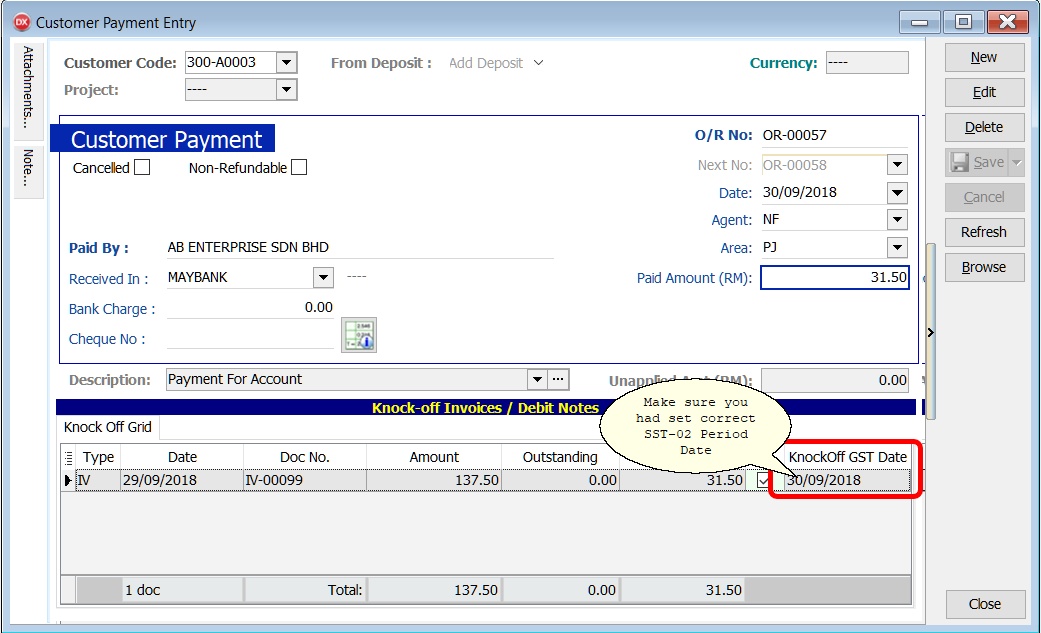Click the New button
The image size is (1041, 633).
tap(984, 57)
